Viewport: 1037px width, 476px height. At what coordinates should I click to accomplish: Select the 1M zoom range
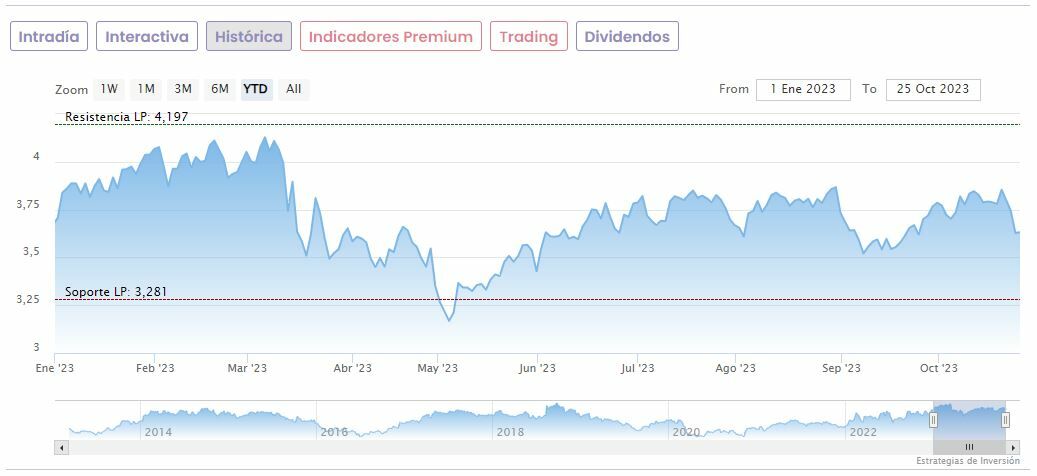click(x=146, y=89)
